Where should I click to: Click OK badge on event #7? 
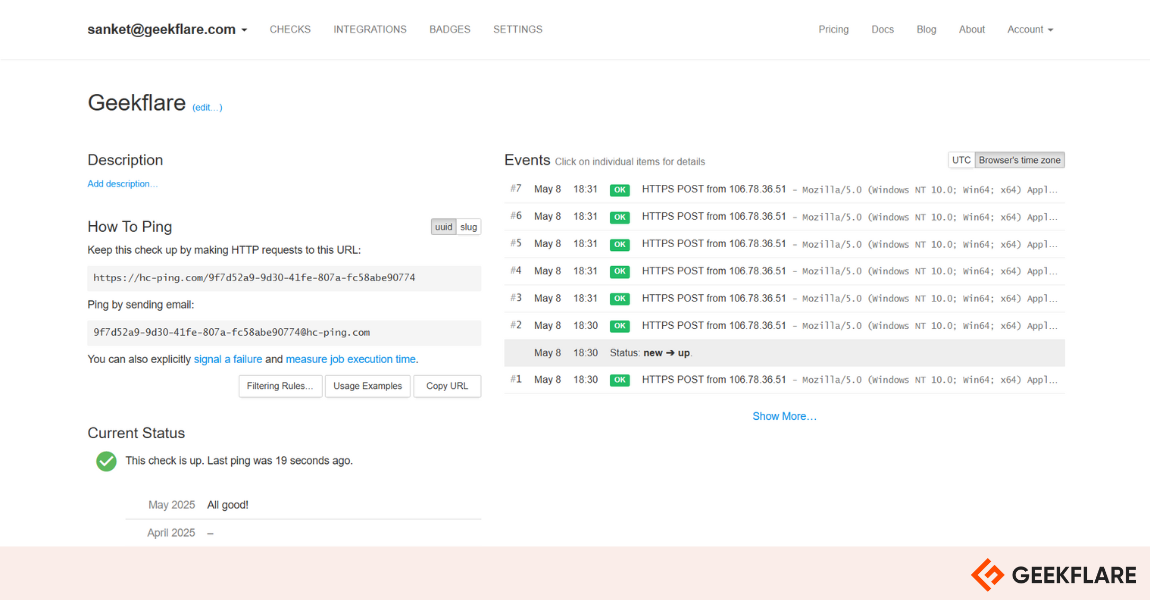pyautogui.click(x=620, y=190)
